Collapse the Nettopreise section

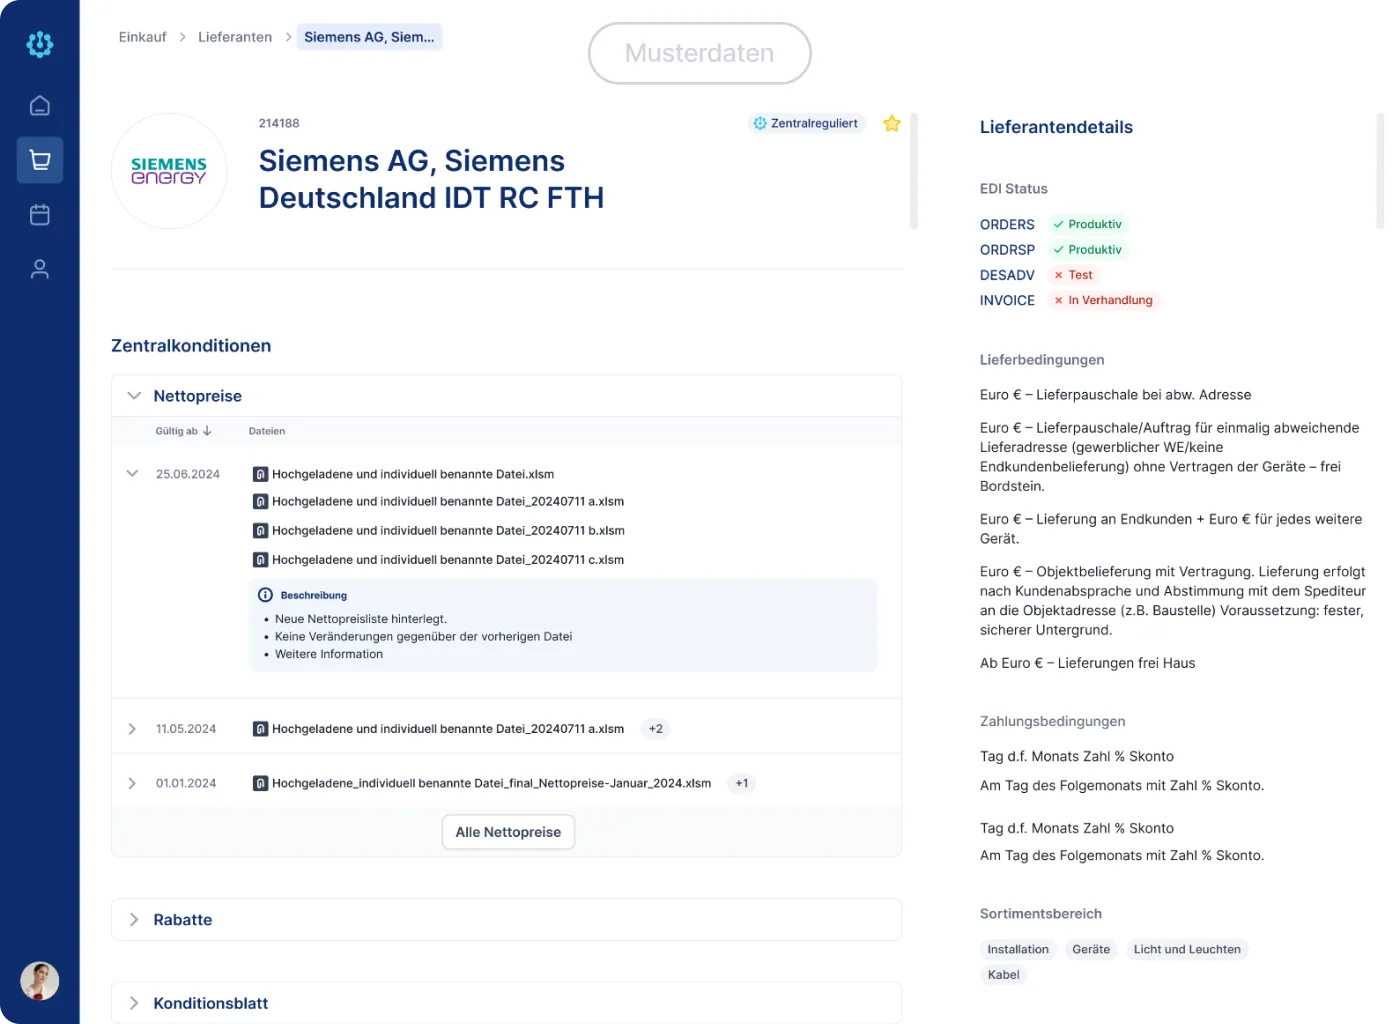(134, 396)
